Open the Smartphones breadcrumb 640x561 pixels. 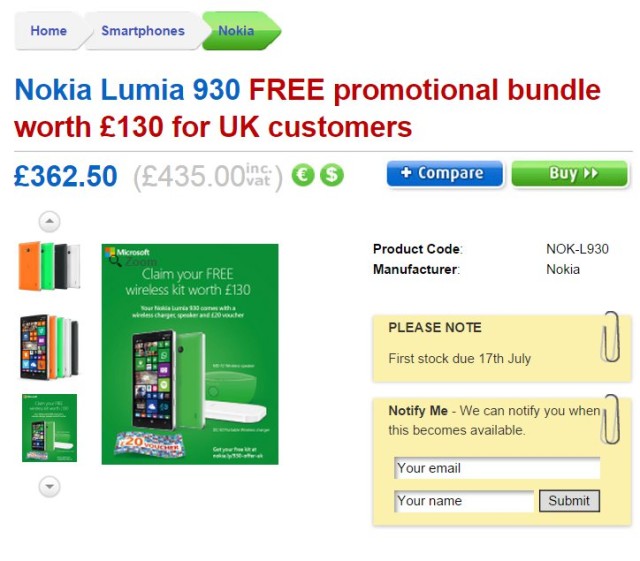tap(143, 31)
